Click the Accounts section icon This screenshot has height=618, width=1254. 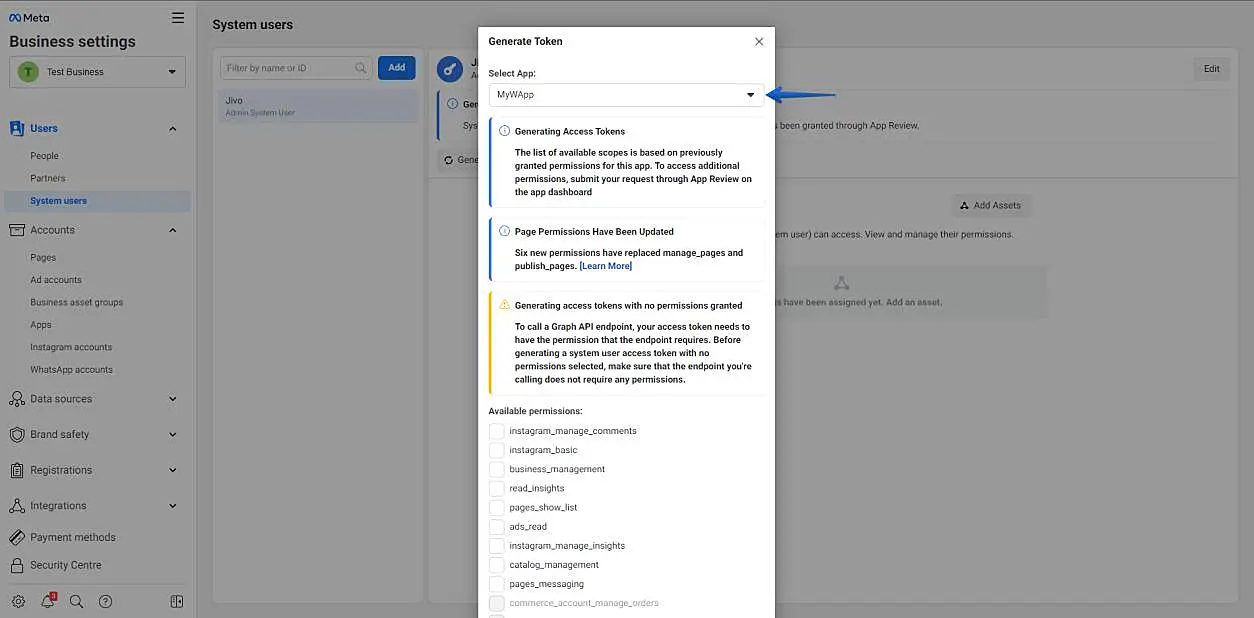pos(17,230)
